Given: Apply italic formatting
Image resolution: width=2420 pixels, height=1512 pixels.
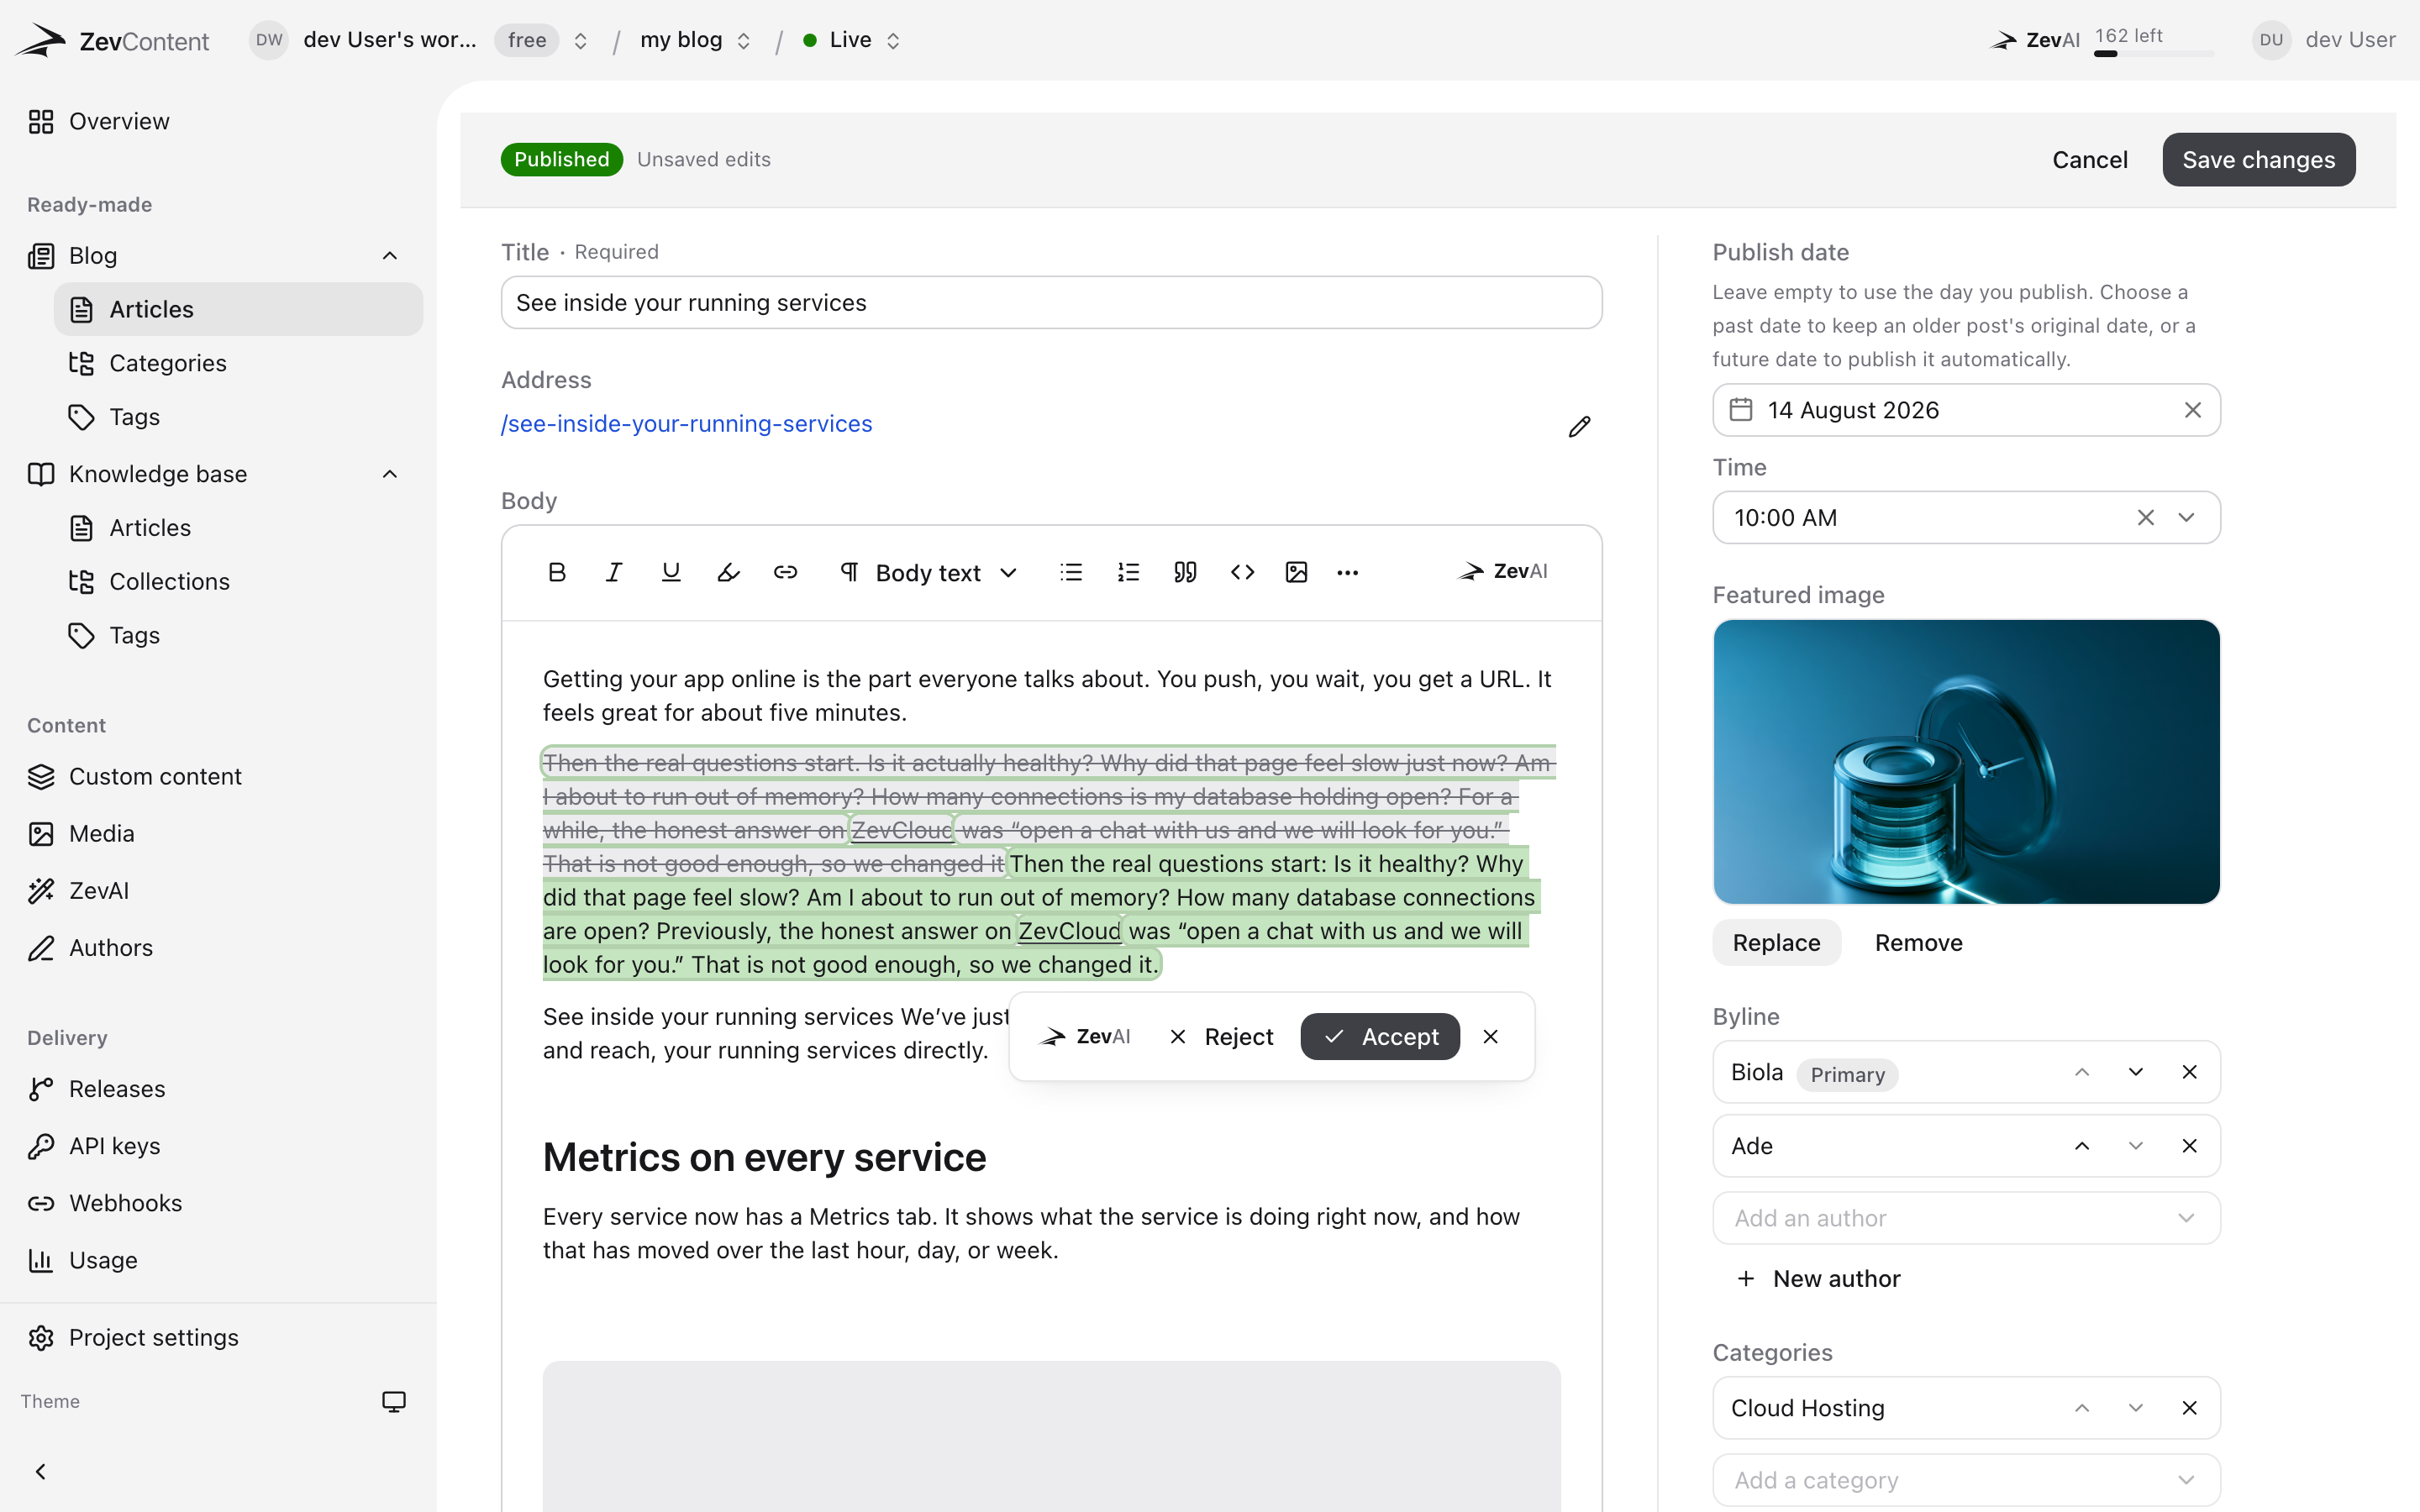Looking at the screenshot, I should click(x=614, y=572).
